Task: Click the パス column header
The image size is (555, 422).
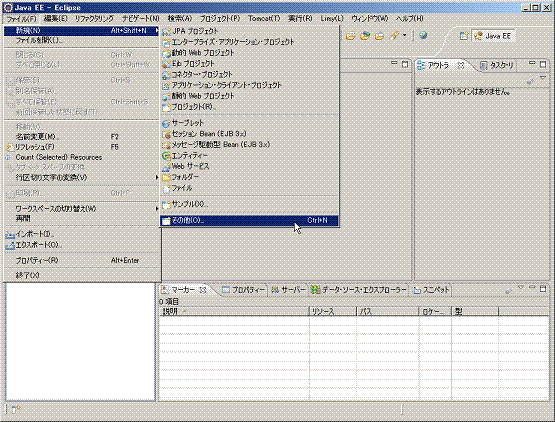Action: (x=388, y=312)
